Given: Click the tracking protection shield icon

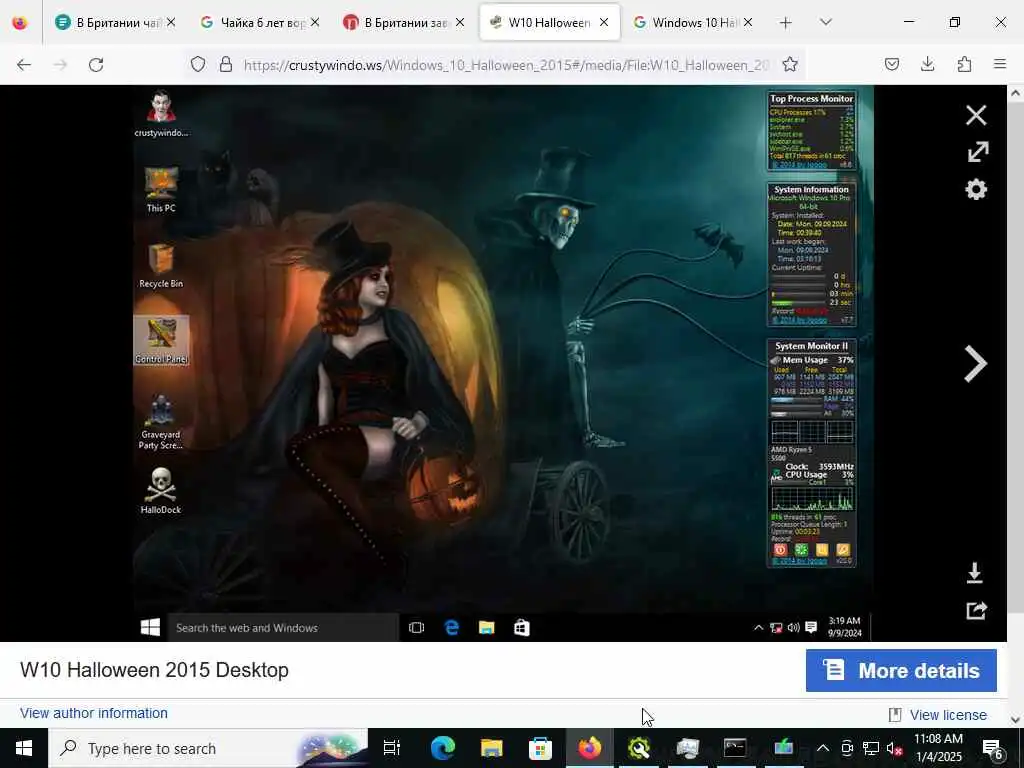Looking at the screenshot, I should [198, 64].
